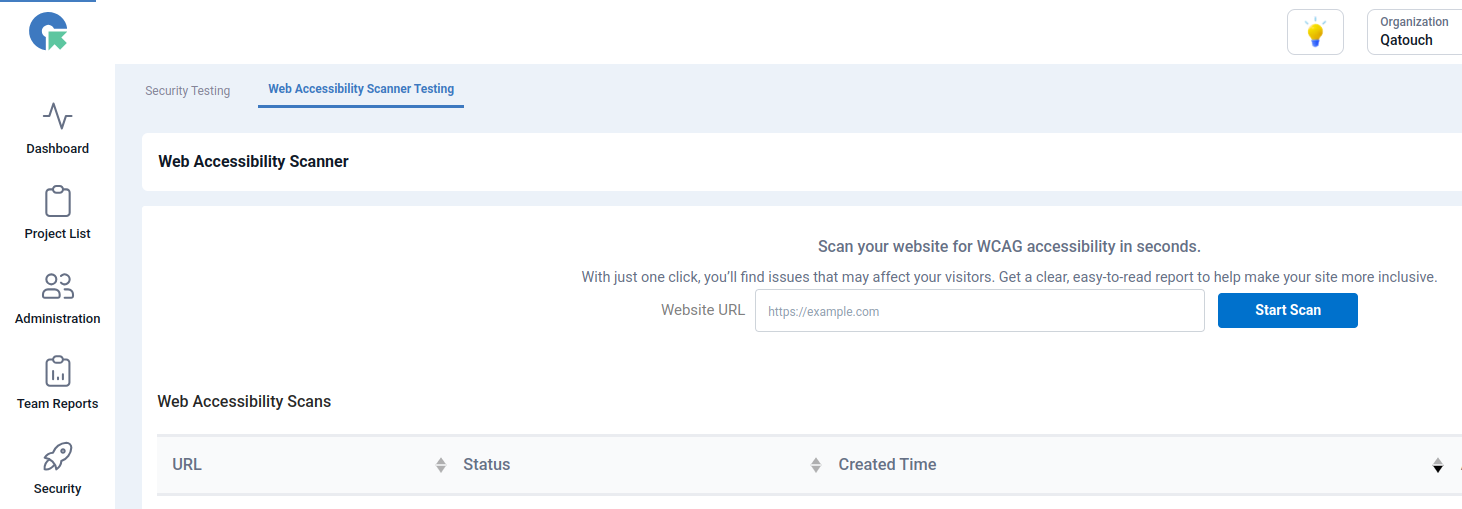Toggle sort arrows on URL column
Viewport: 1462px width, 509px height.
(x=441, y=465)
